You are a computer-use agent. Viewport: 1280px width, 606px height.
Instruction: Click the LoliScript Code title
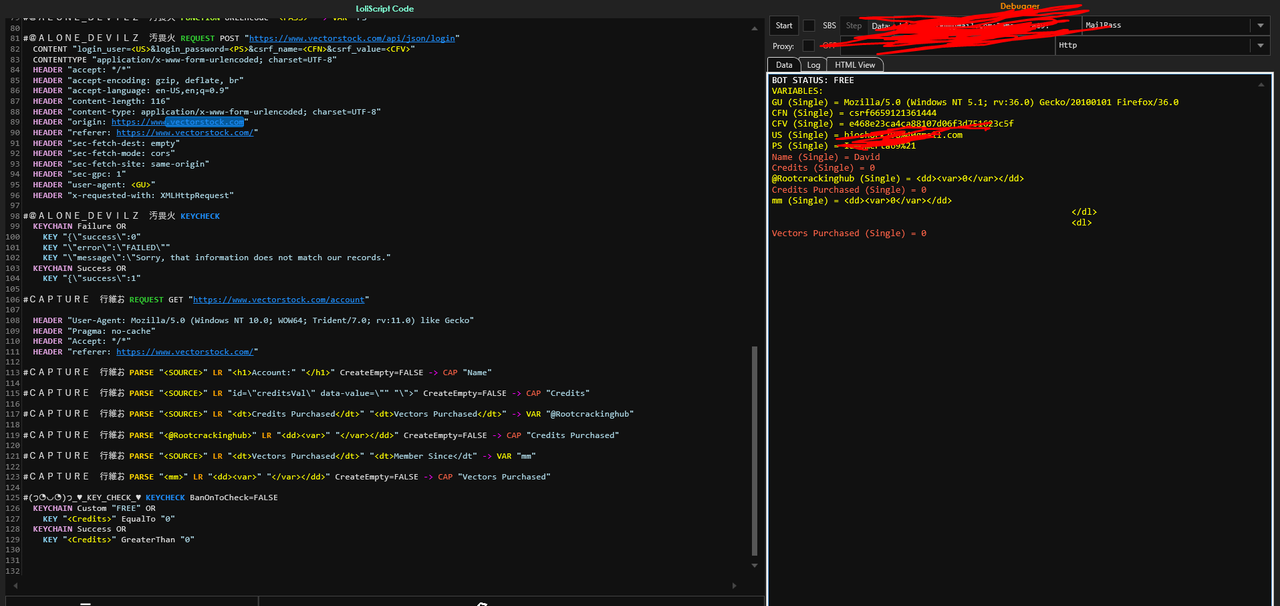coord(385,8)
